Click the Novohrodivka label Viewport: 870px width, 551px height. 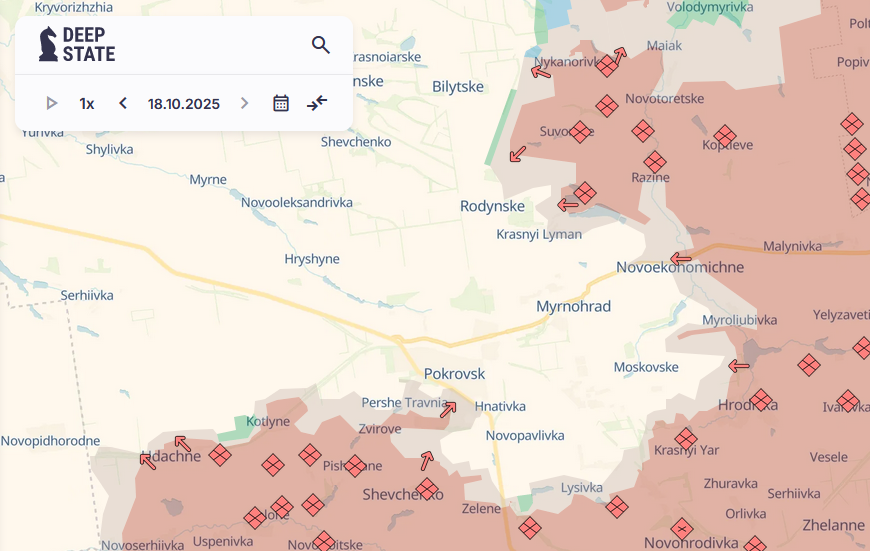[691, 543]
